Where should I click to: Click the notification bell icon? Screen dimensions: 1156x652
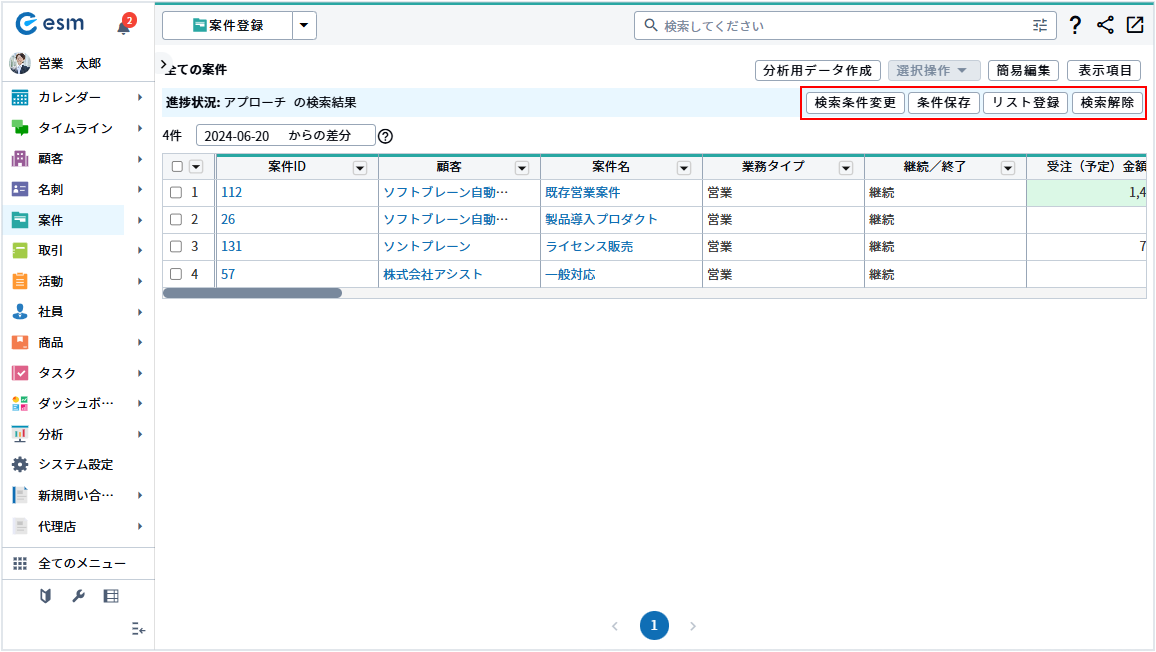(x=124, y=26)
